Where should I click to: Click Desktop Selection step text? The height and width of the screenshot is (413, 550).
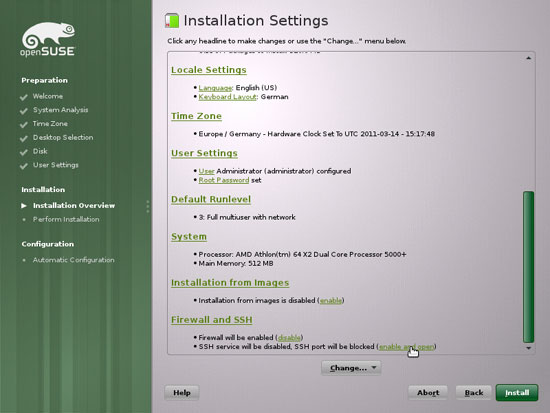(x=63, y=137)
